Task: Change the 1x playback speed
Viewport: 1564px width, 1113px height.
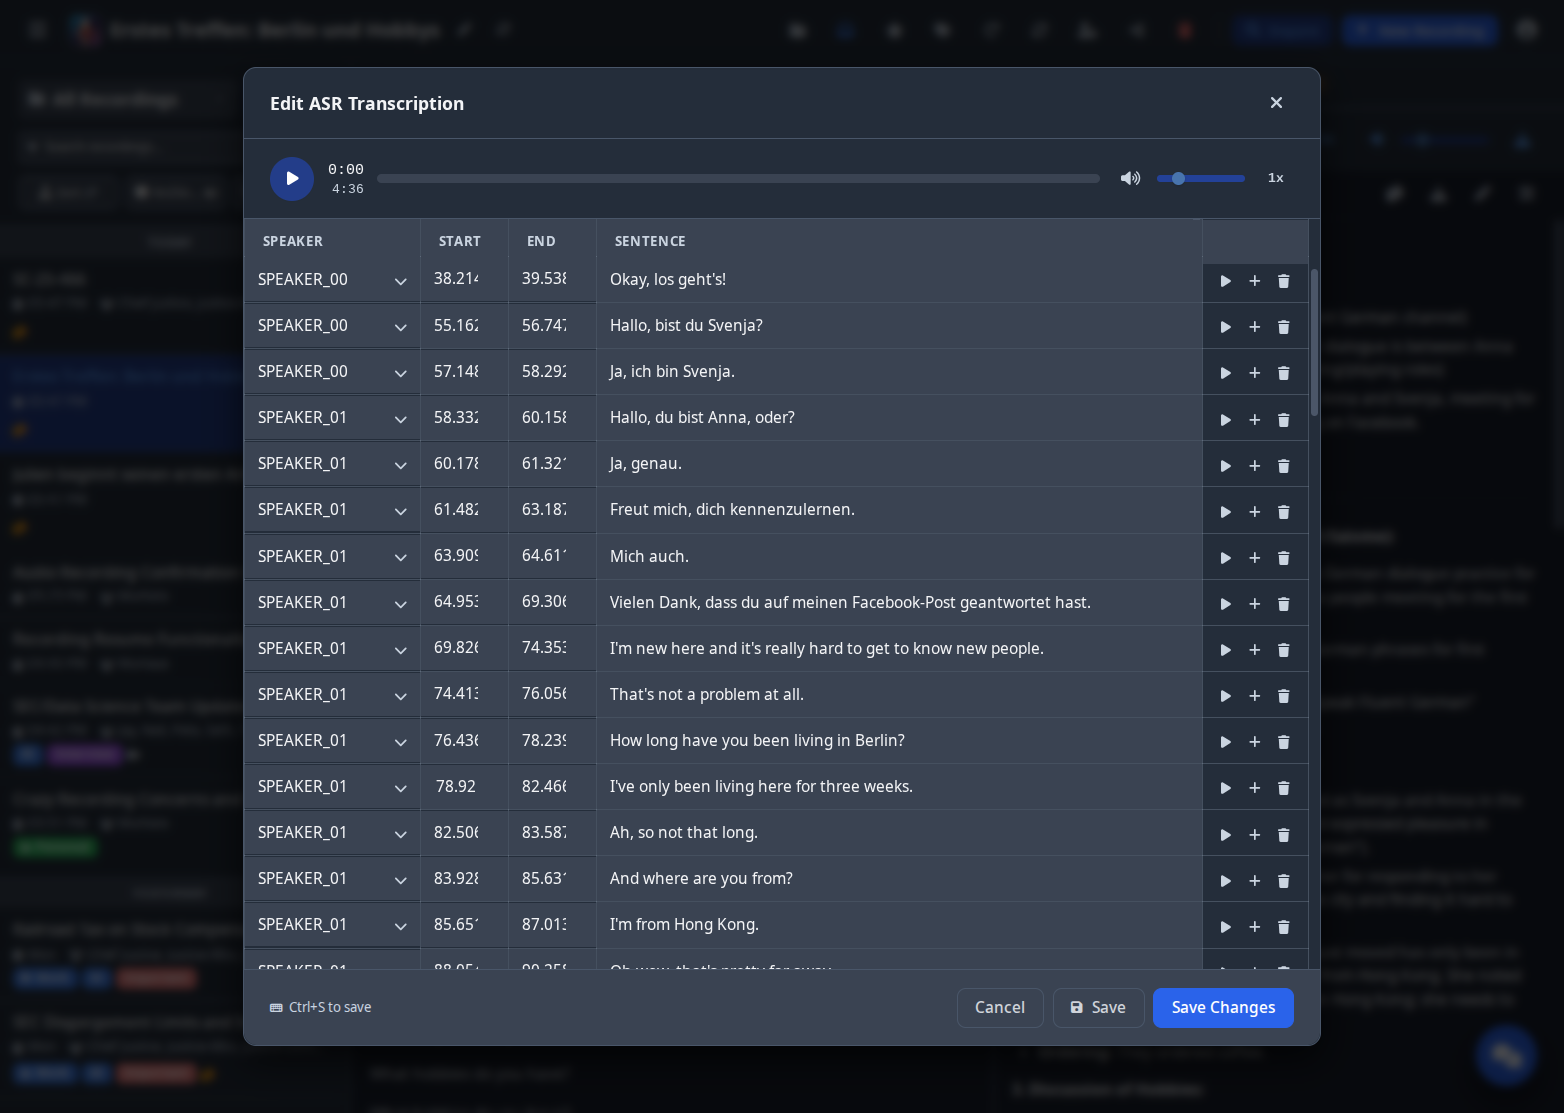Action: (x=1276, y=178)
